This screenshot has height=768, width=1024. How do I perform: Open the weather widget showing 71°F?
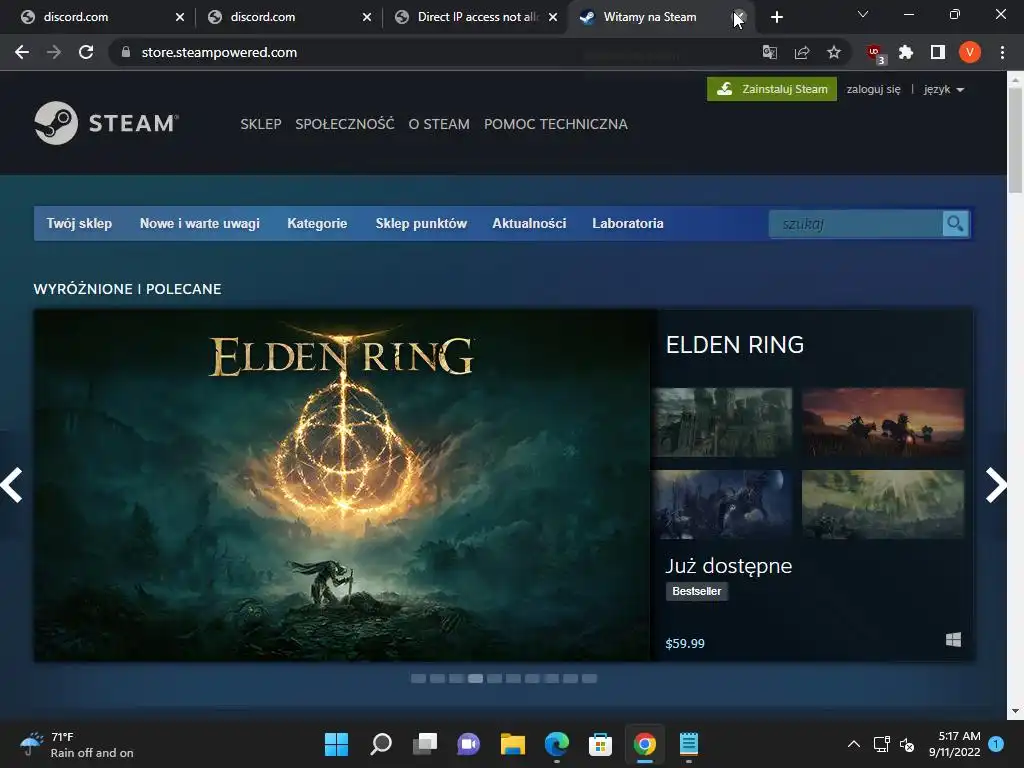tap(76, 744)
